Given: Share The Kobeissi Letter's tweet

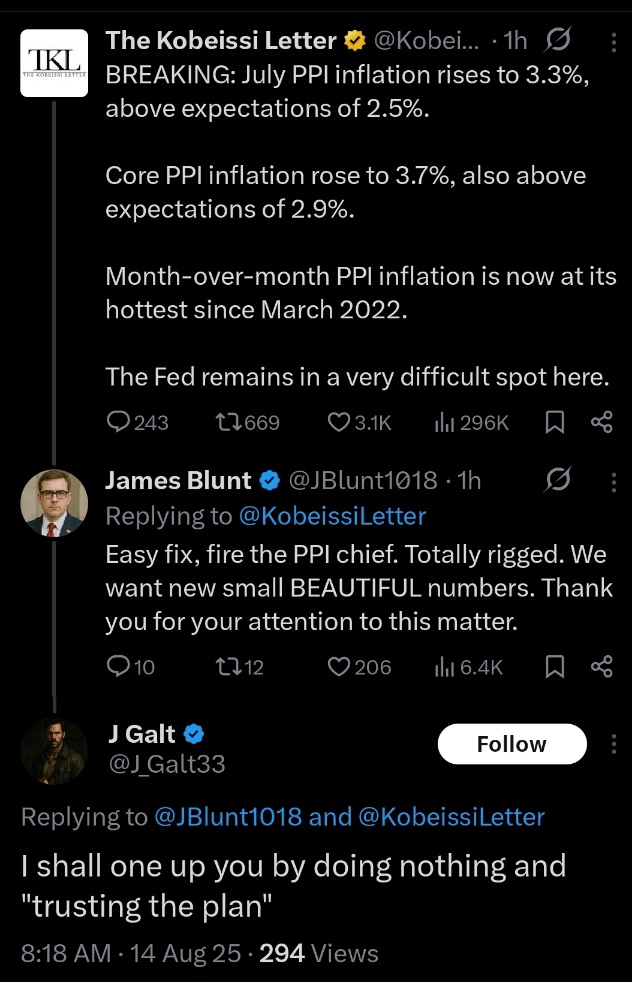Looking at the screenshot, I should click(x=601, y=422).
